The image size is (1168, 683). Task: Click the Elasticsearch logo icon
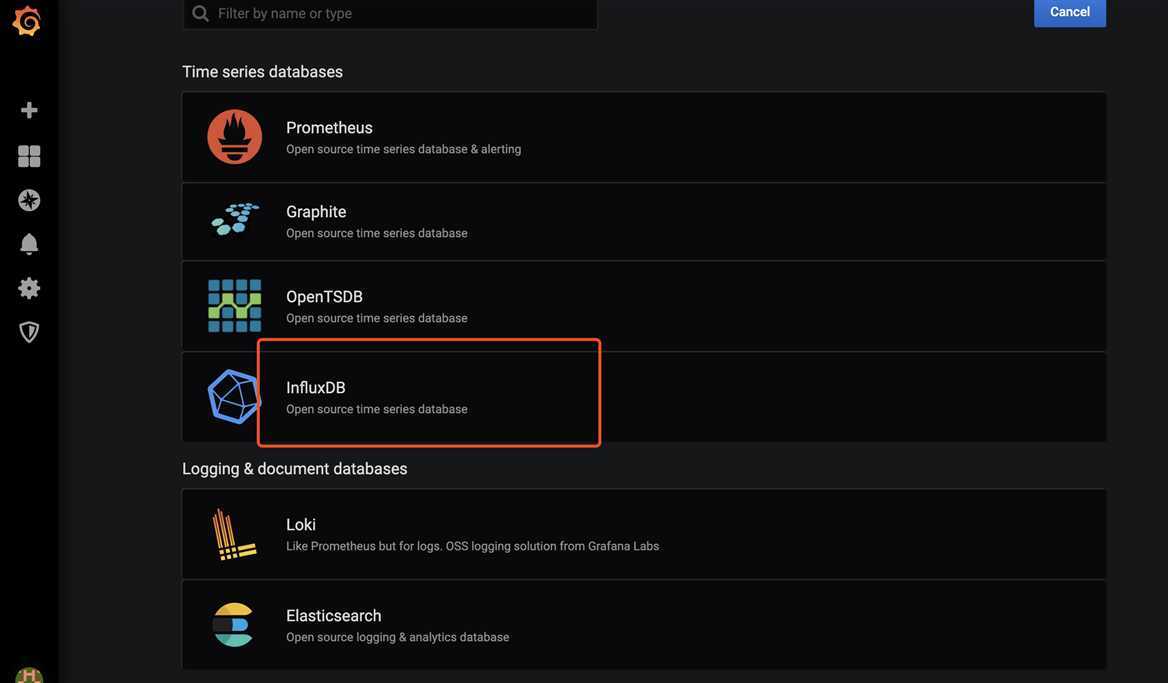(x=233, y=624)
